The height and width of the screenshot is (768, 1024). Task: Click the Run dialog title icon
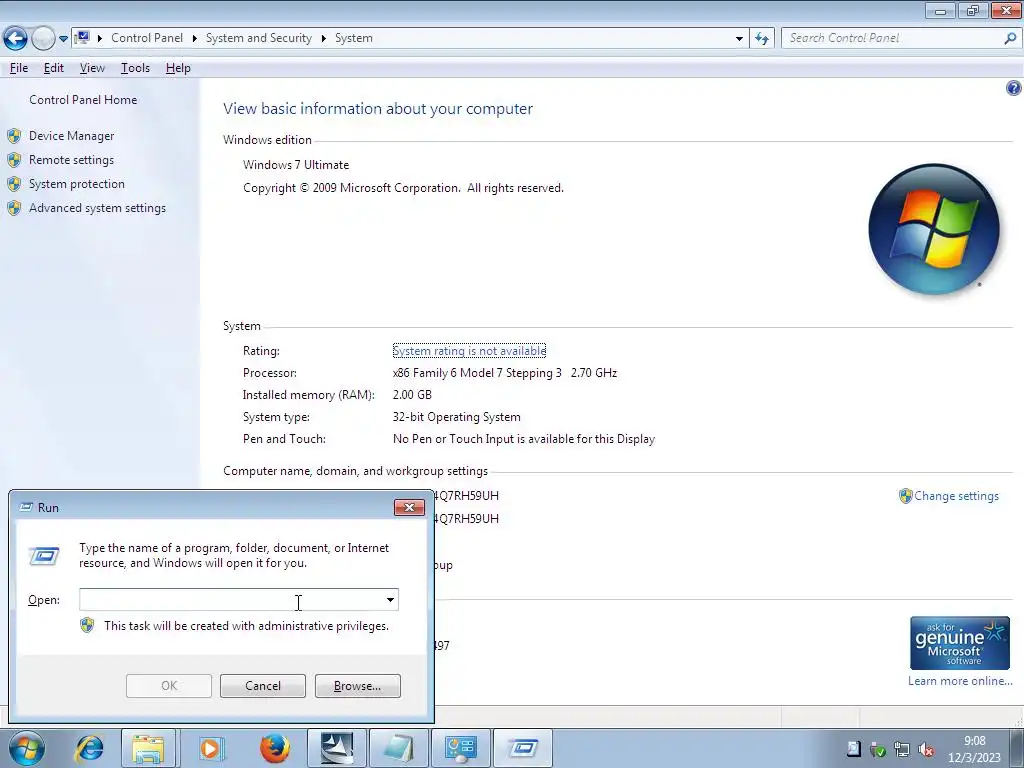click(27, 507)
